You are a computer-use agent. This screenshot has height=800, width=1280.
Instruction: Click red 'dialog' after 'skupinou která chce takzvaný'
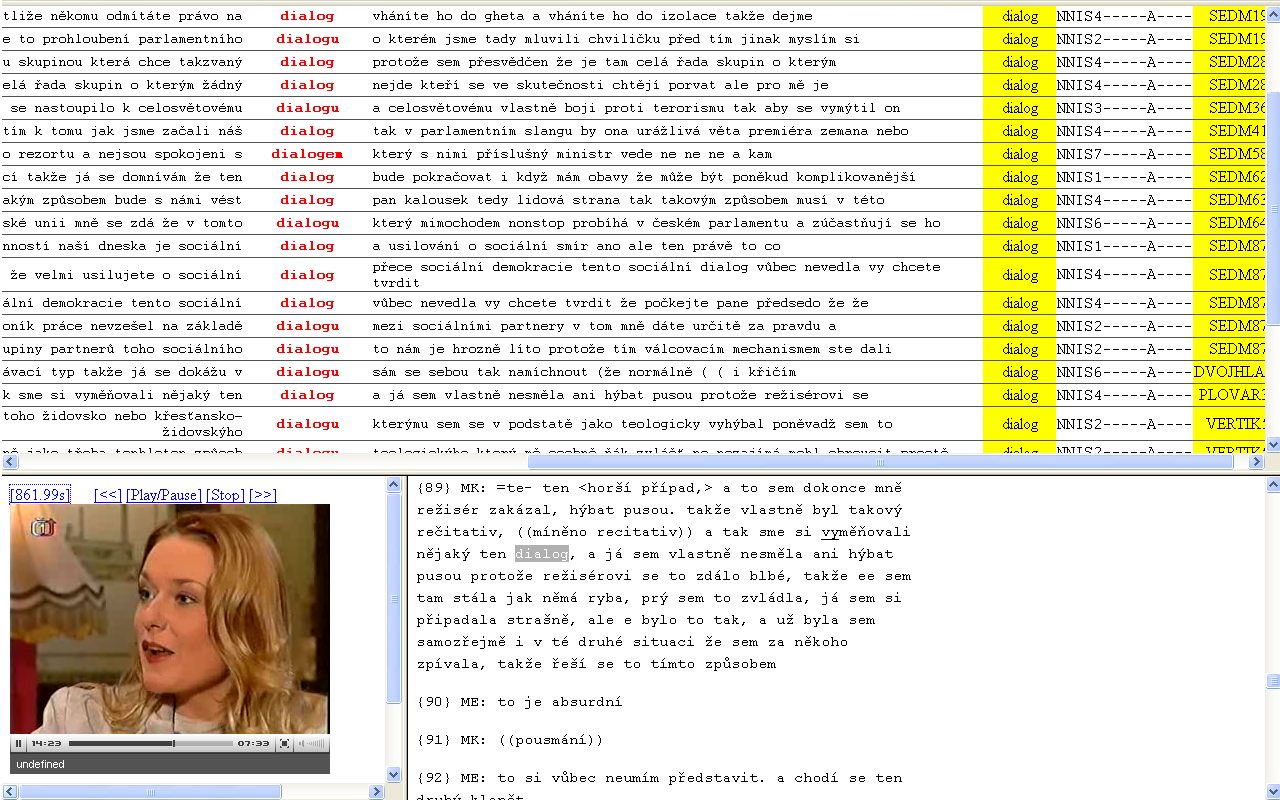(307, 62)
